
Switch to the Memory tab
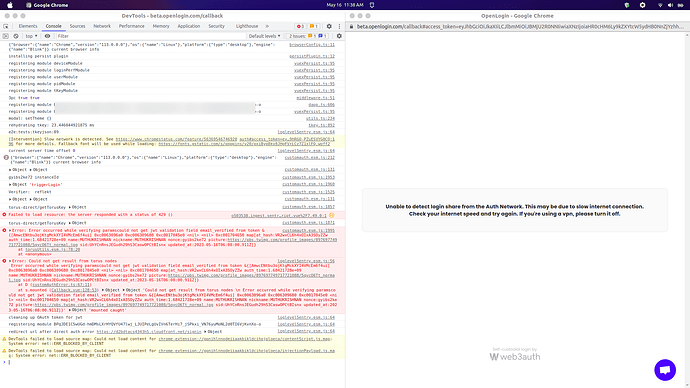(x=161, y=26)
